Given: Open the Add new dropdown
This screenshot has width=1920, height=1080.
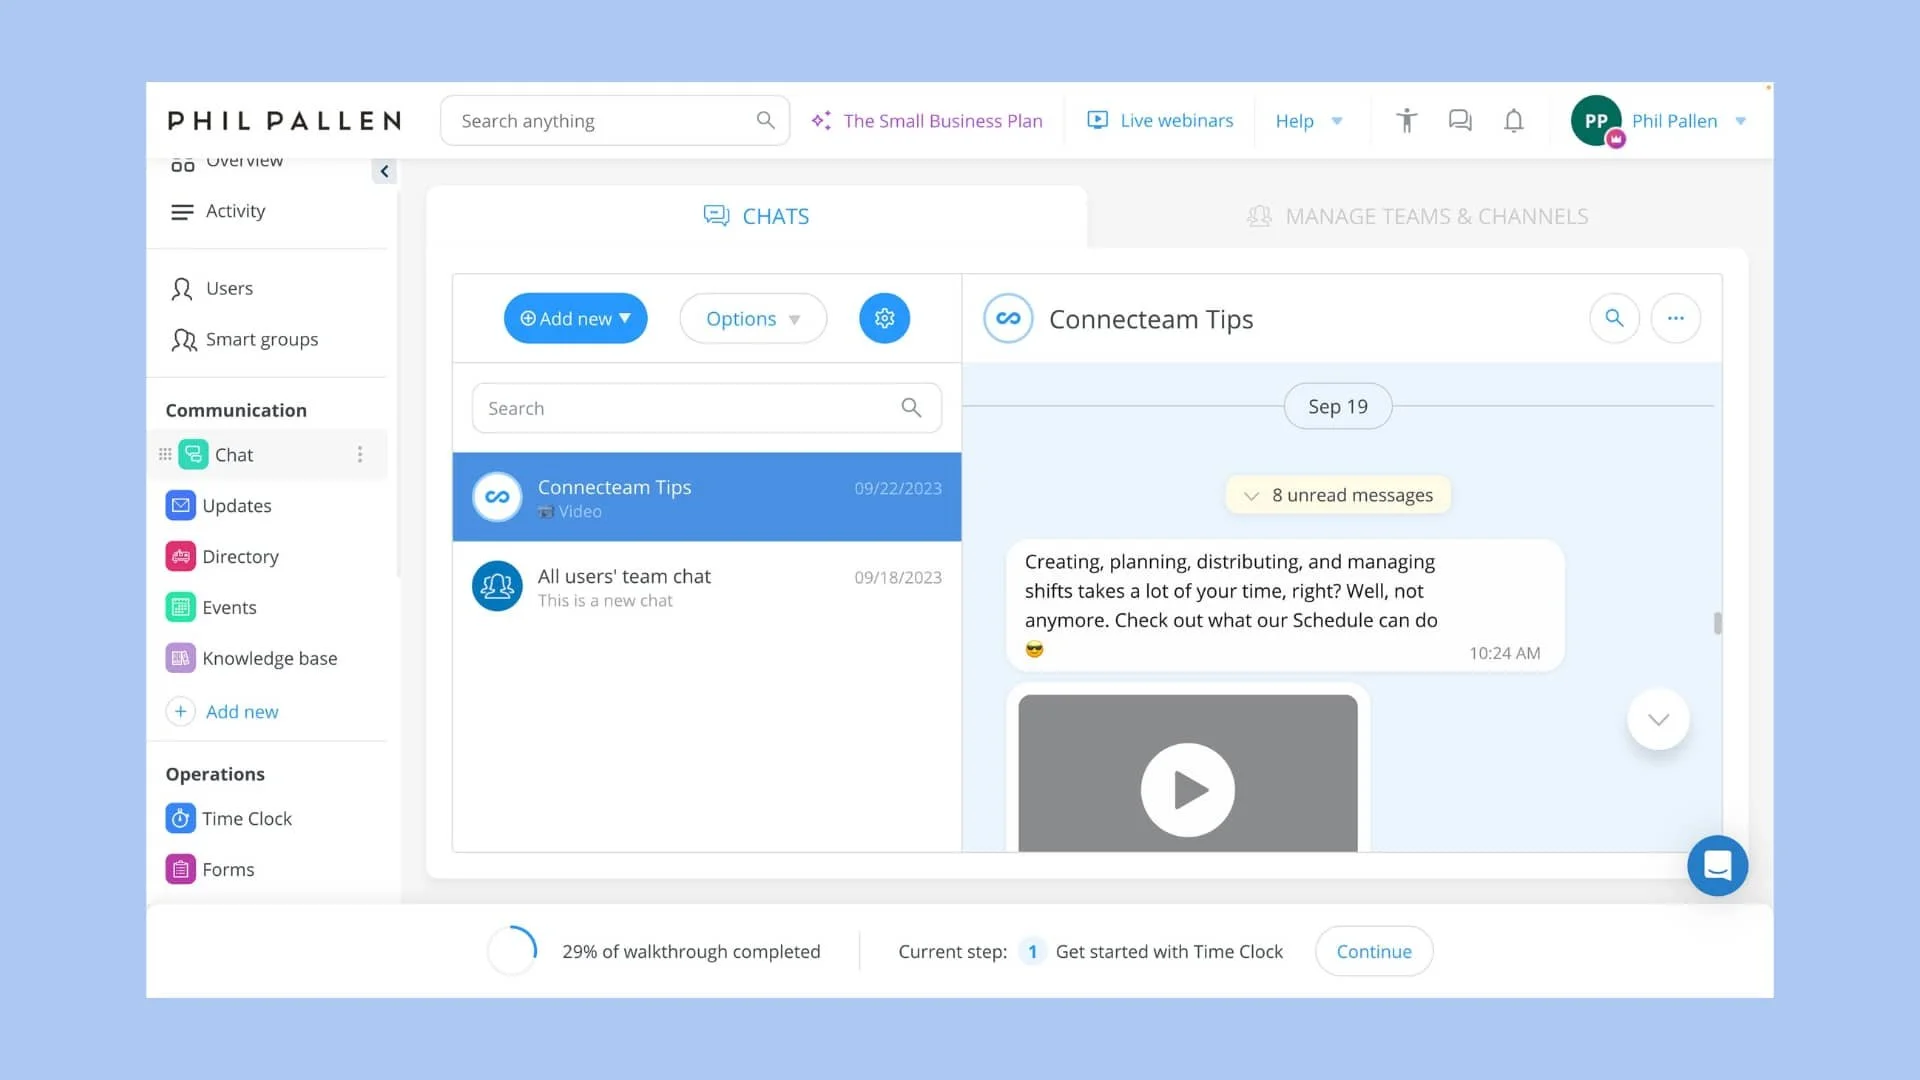Looking at the screenshot, I should tap(575, 318).
